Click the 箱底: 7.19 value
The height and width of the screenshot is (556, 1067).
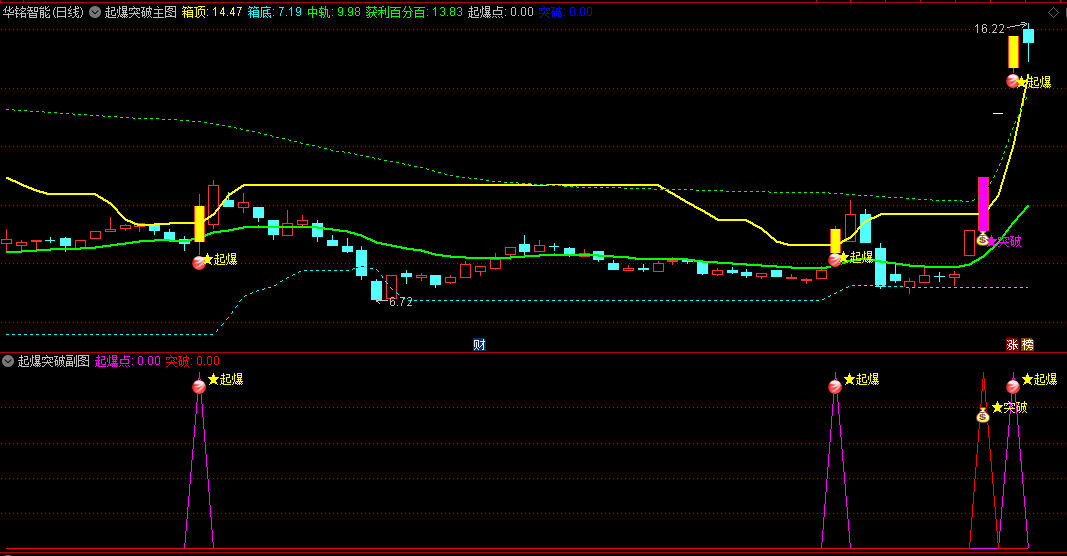click(x=274, y=12)
